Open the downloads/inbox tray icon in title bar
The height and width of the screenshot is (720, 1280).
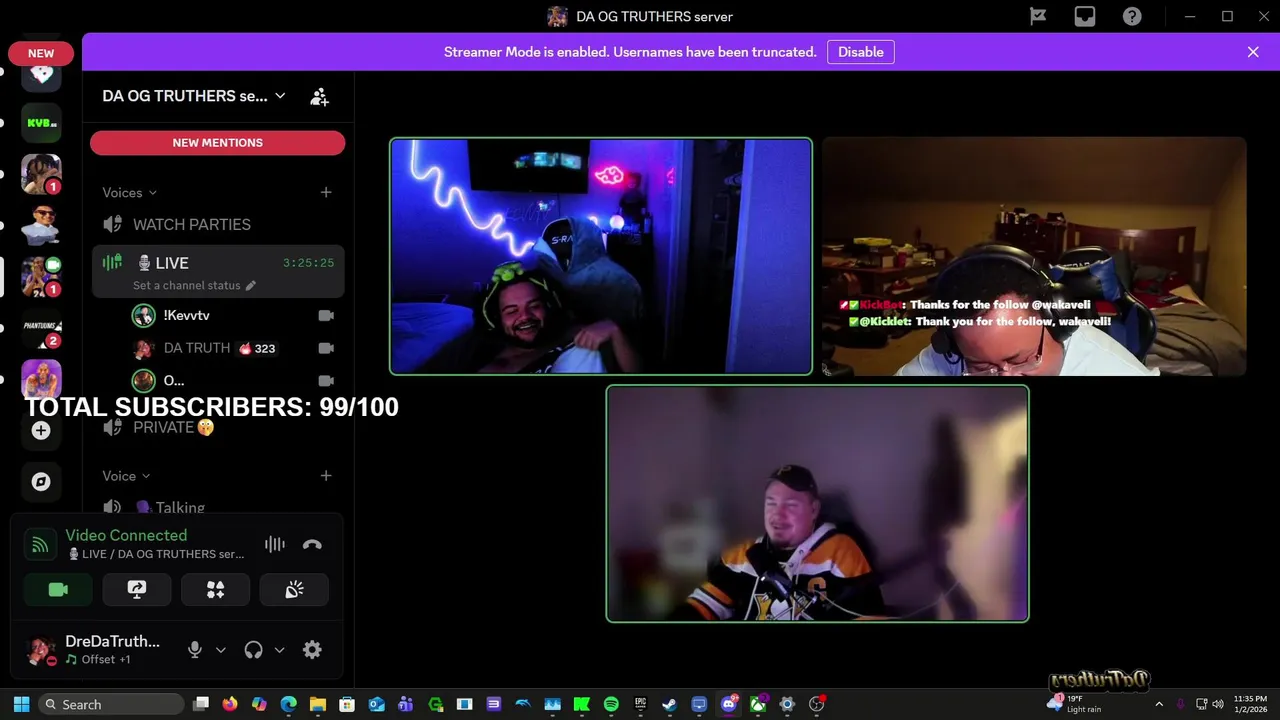1085,16
